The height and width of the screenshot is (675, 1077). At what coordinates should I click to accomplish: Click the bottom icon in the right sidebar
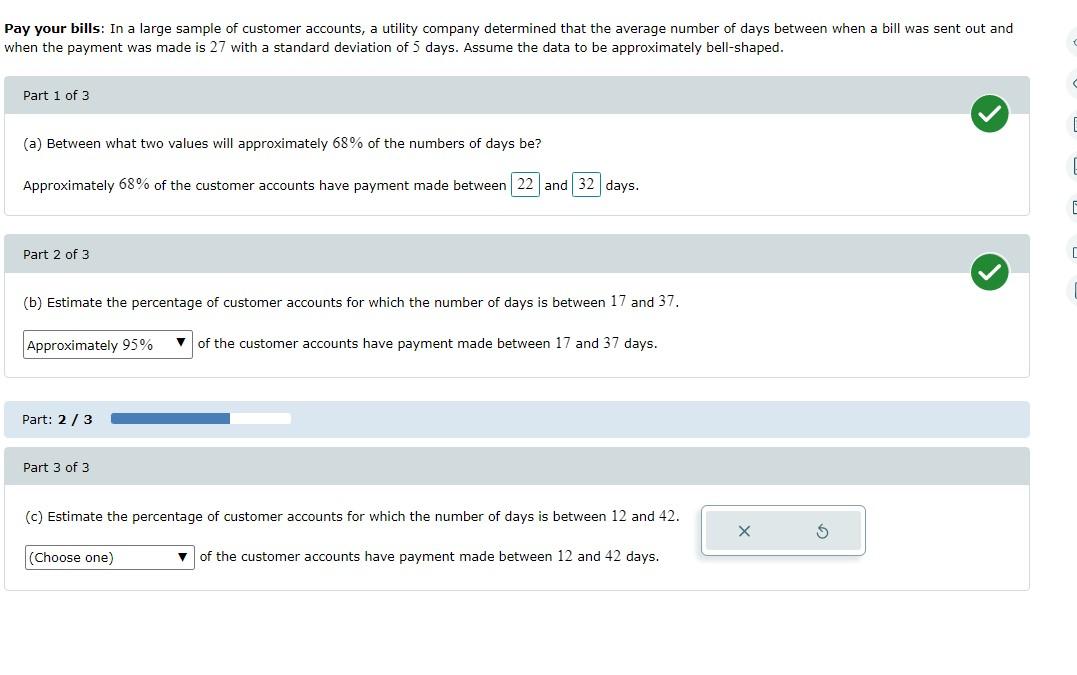pyautogui.click(x=1073, y=290)
